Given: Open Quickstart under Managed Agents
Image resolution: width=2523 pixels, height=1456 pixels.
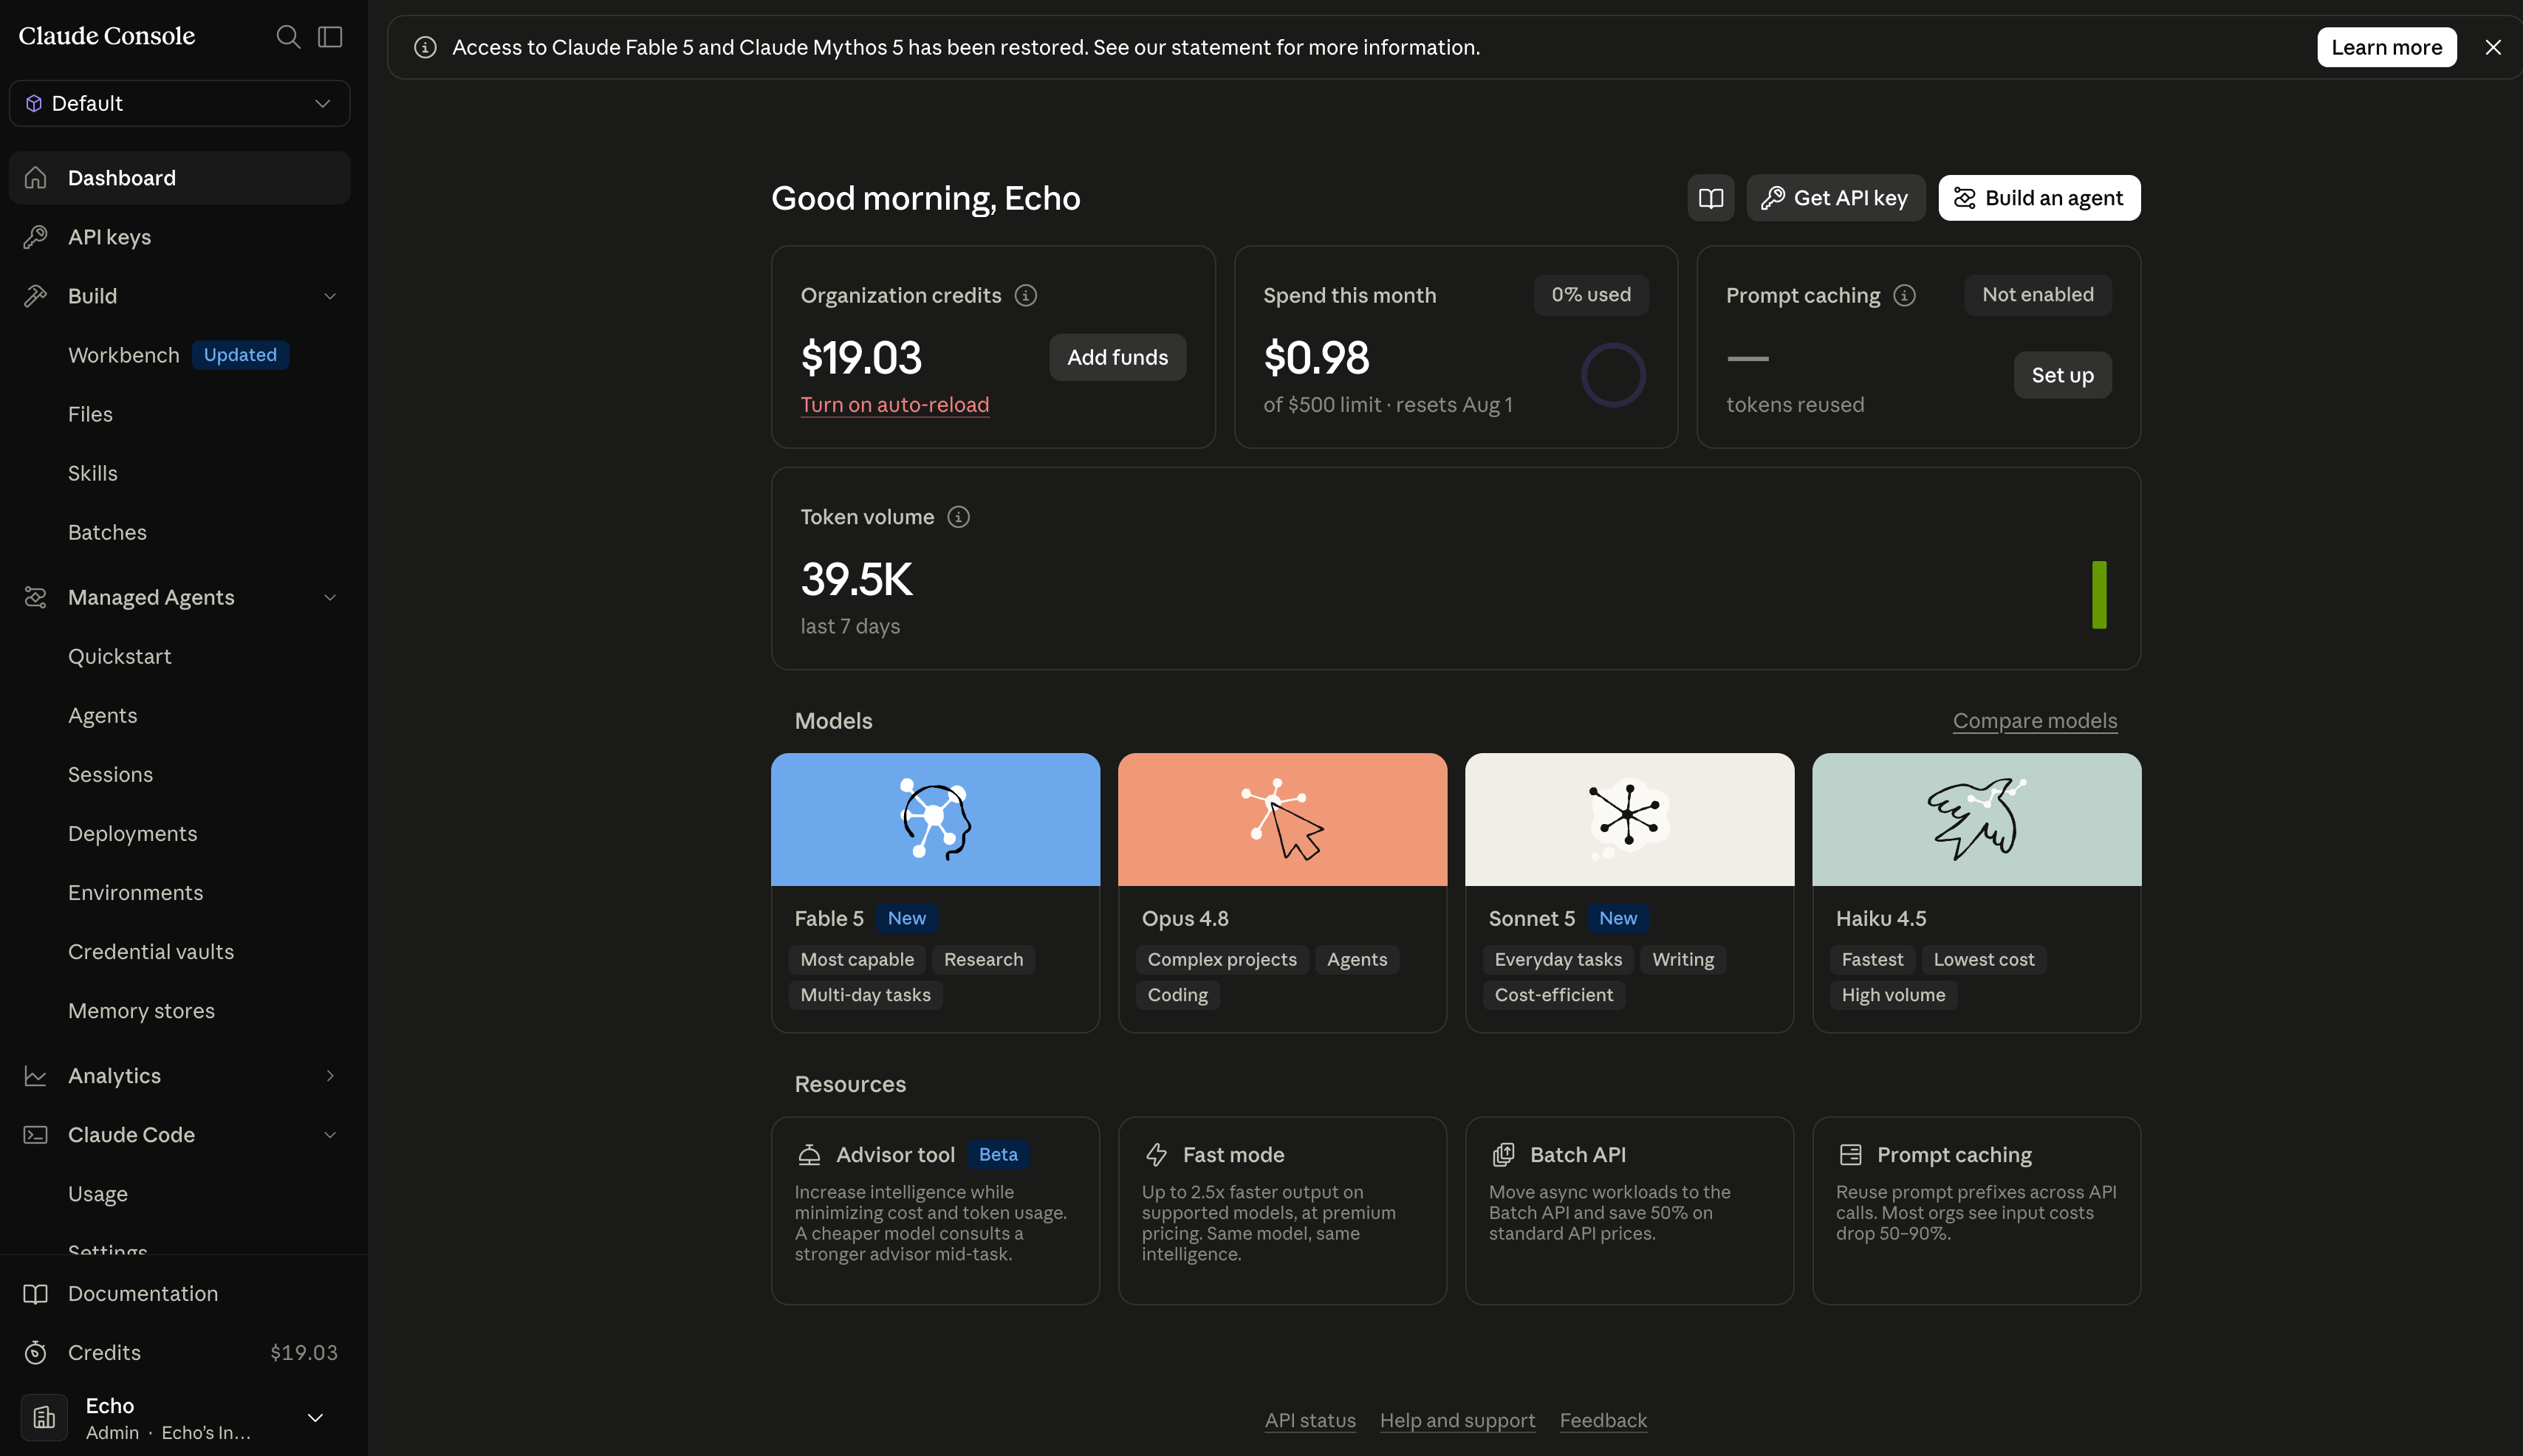Looking at the screenshot, I should pyautogui.click(x=120, y=656).
